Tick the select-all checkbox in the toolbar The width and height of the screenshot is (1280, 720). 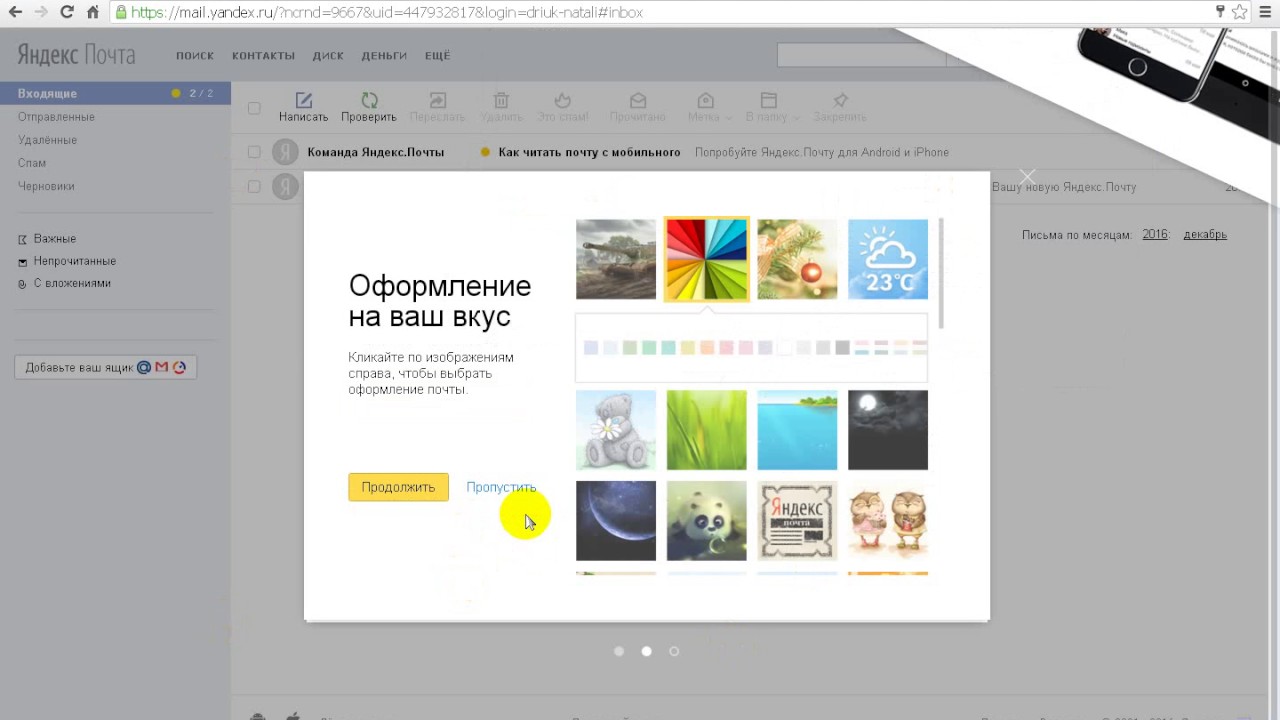tap(254, 108)
